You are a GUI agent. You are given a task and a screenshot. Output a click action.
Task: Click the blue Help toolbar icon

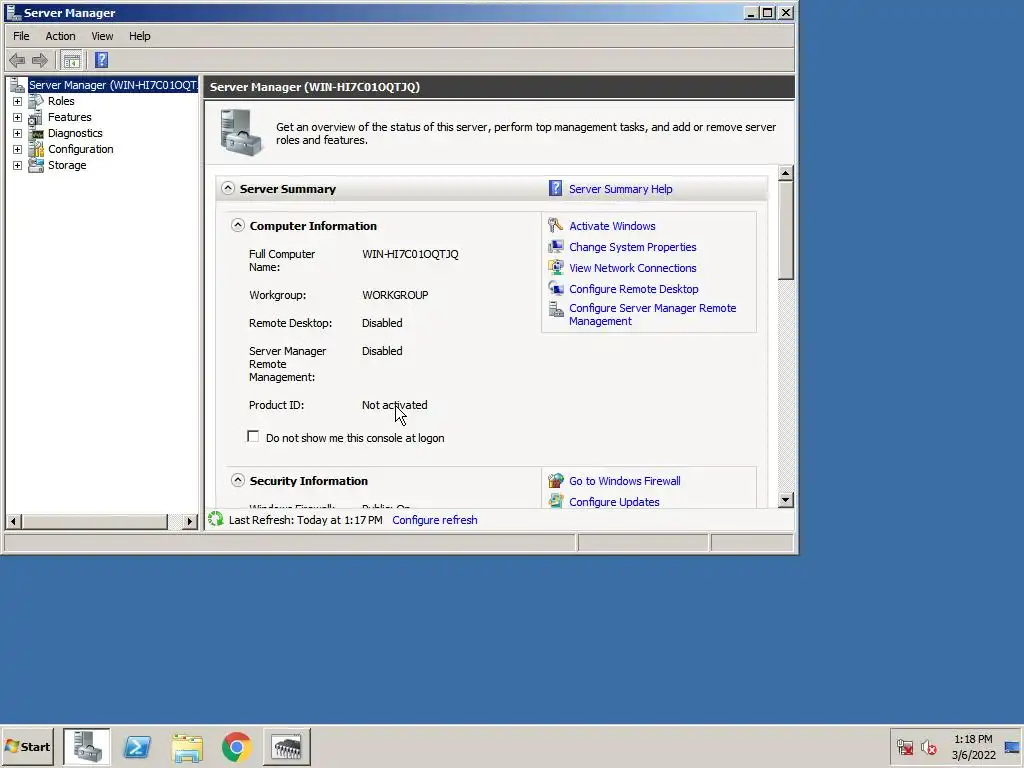pyautogui.click(x=101, y=61)
